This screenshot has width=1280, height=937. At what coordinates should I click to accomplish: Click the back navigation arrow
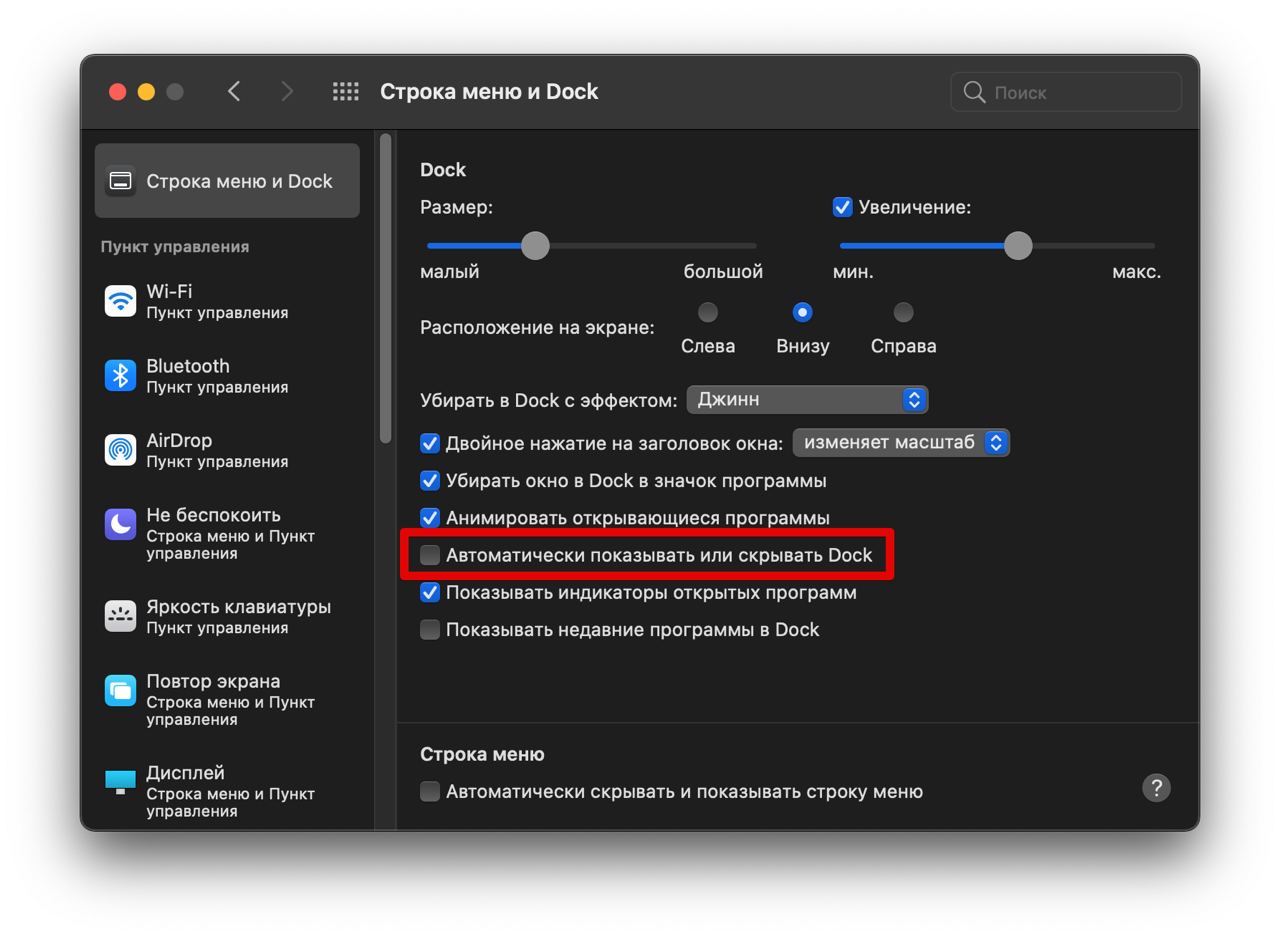point(234,92)
